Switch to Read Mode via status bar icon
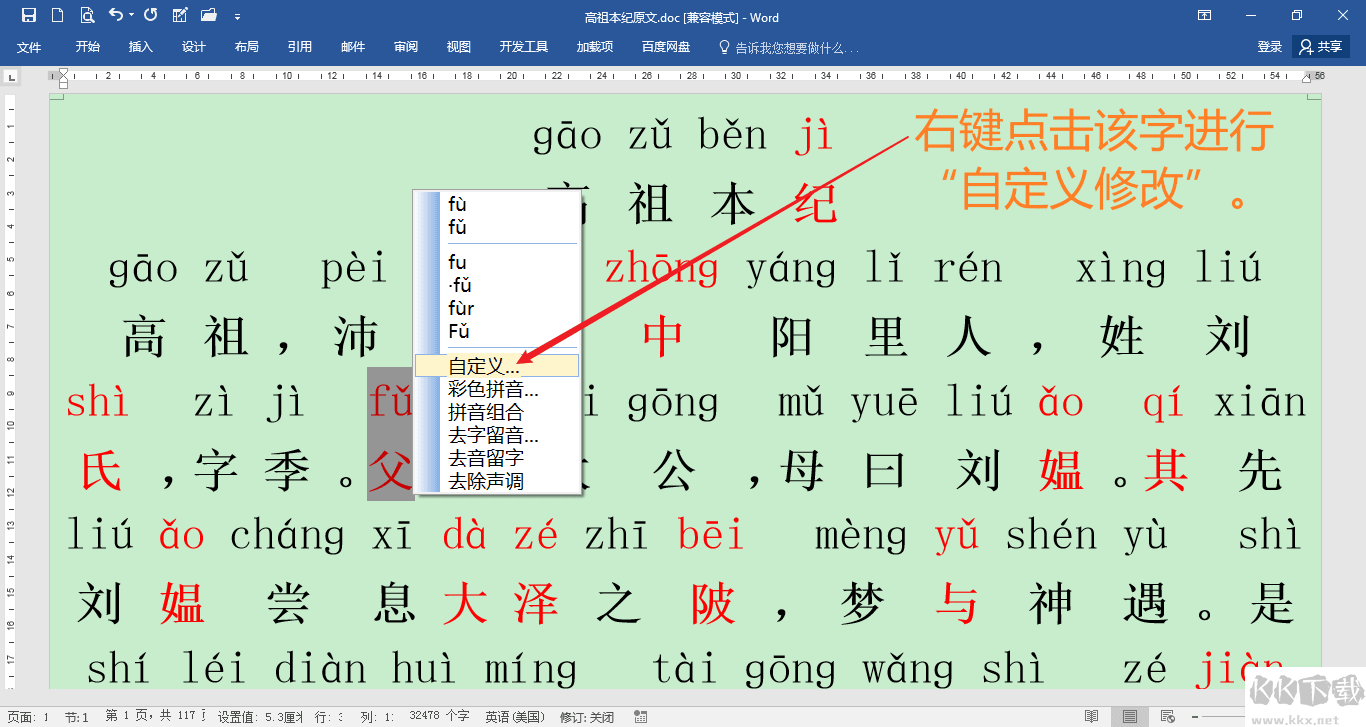This screenshot has width=1366, height=727. 1091,716
